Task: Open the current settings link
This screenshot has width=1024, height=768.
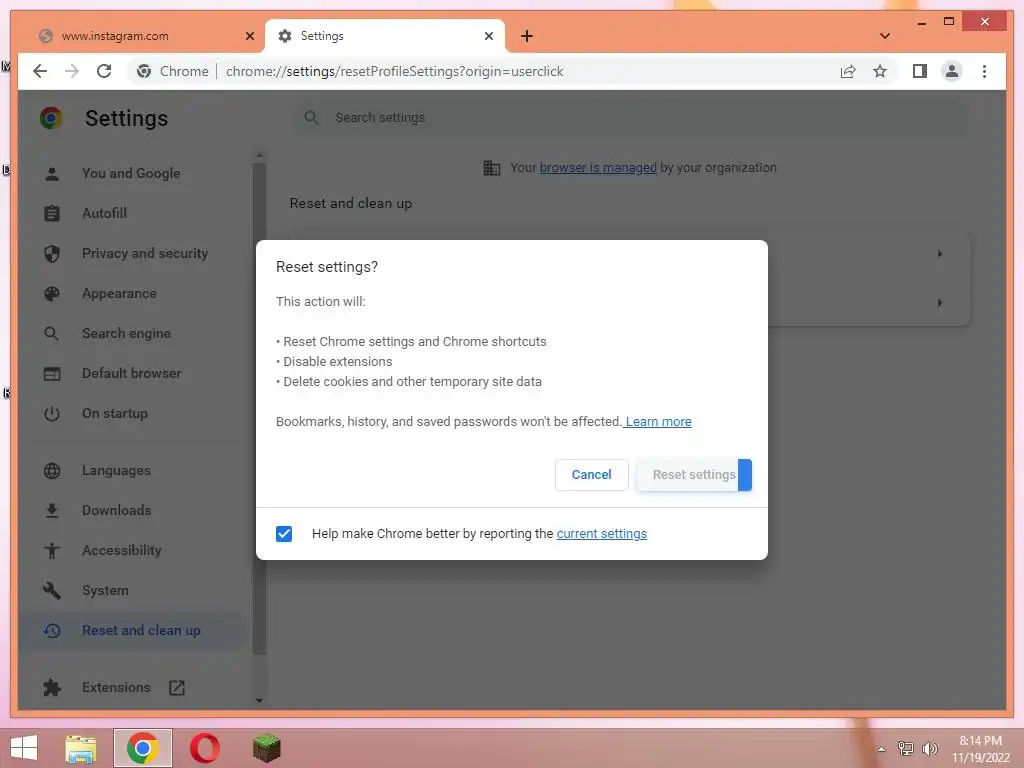Action: pyautogui.click(x=601, y=534)
